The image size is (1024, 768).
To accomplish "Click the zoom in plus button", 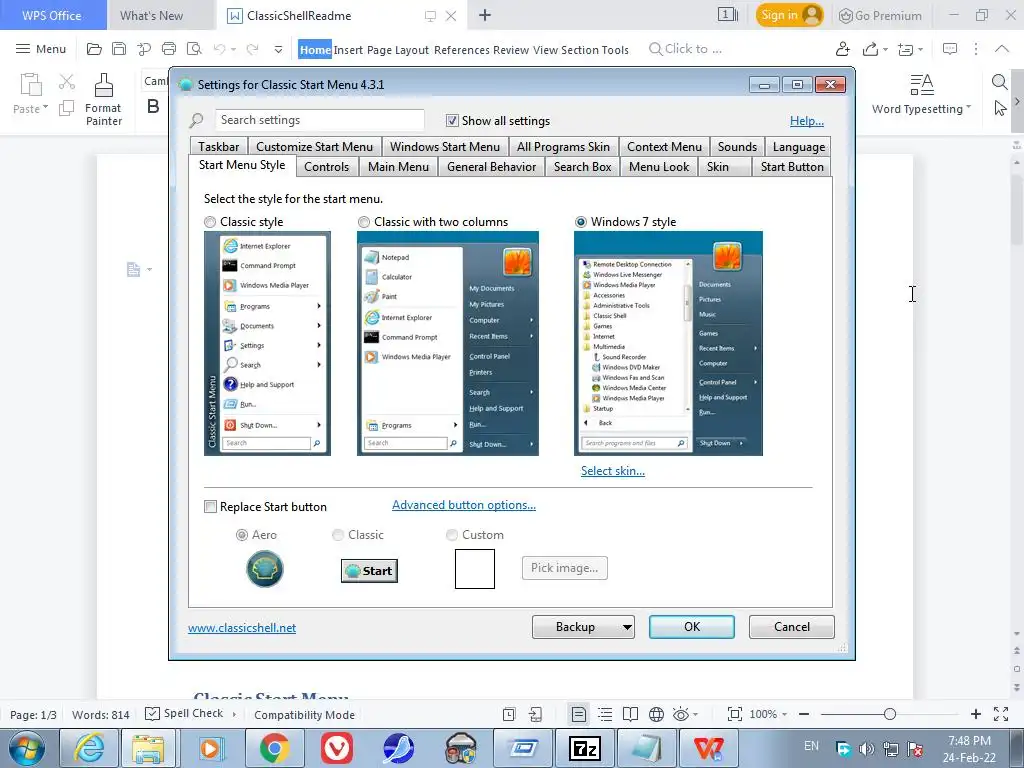I will (976, 714).
